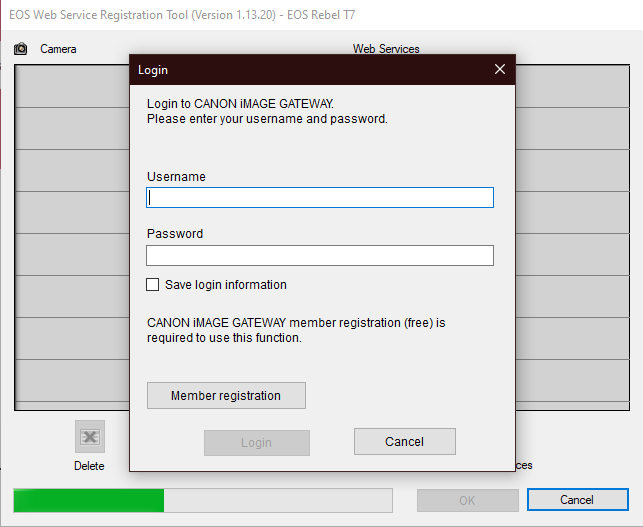
Task: Click Cancel at the bottom of the main window
Action: point(576,500)
